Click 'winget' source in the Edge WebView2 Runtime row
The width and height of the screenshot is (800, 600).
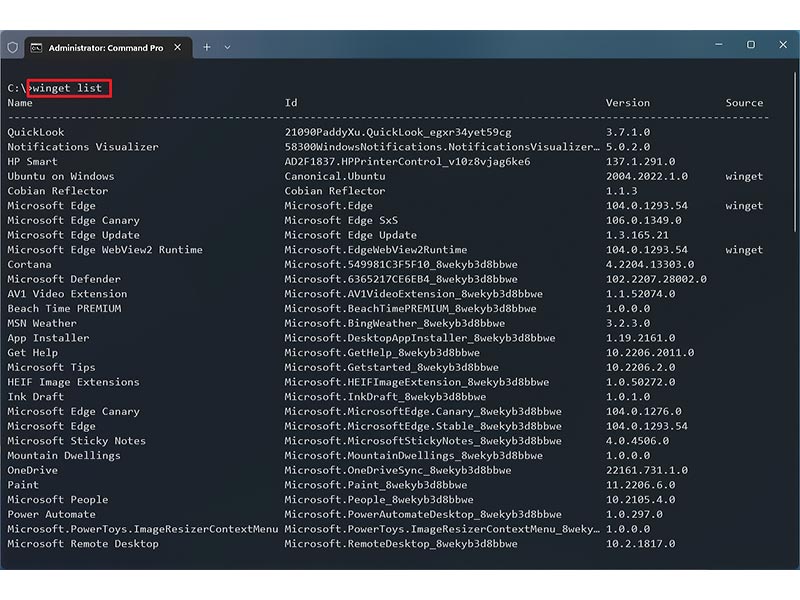(744, 250)
